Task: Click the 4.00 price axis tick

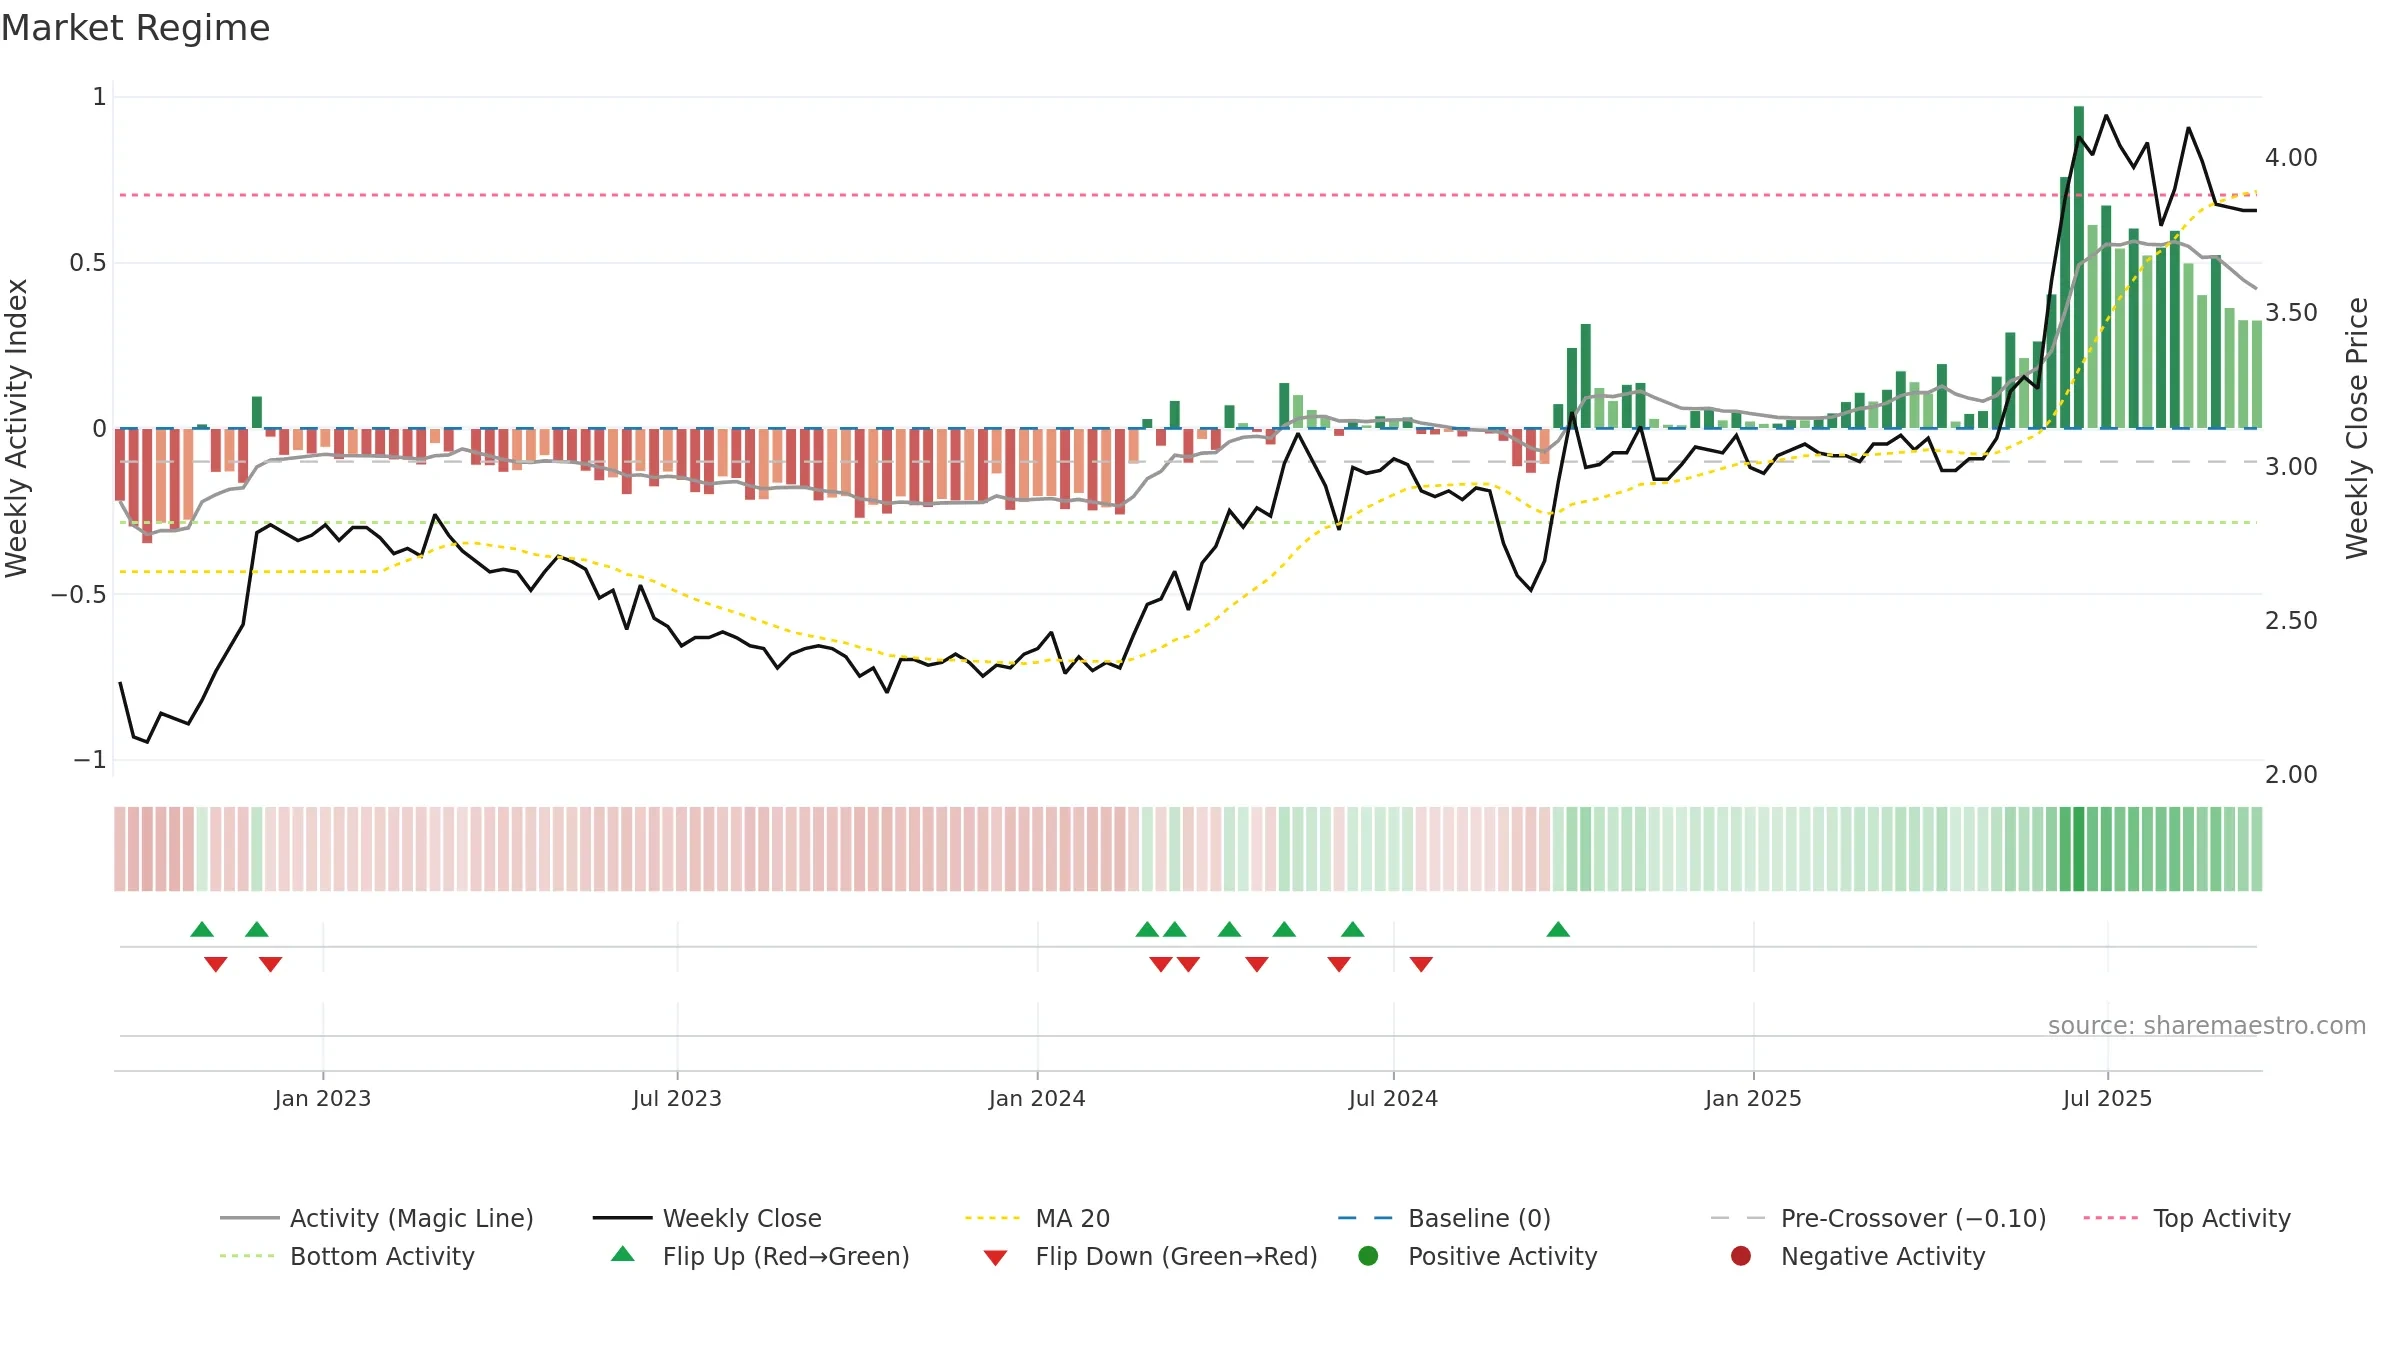Action: pos(2291,158)
